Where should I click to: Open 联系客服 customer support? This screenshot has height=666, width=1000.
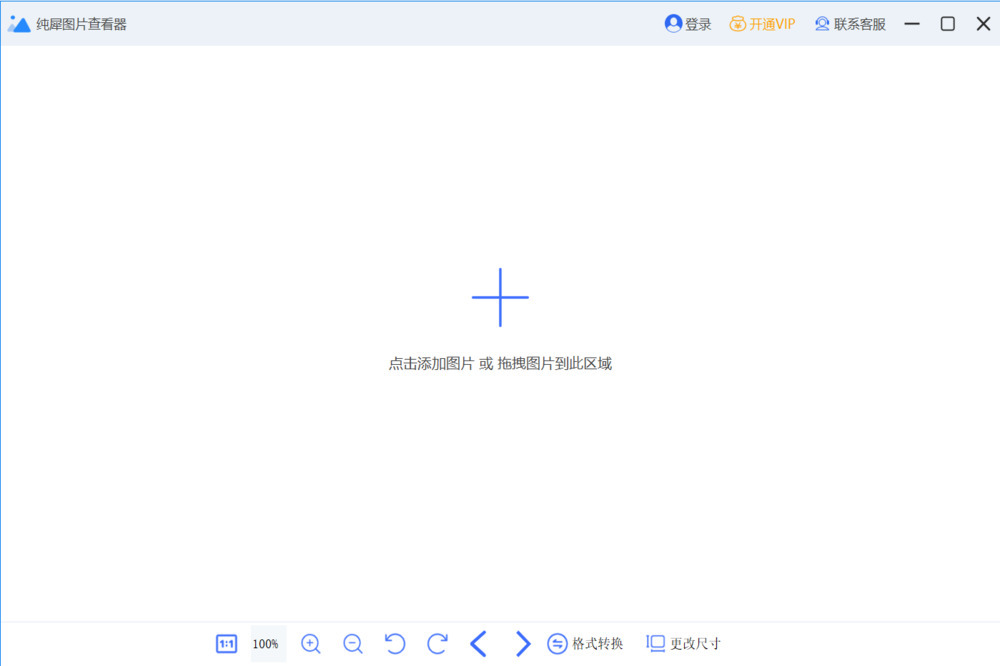pyautogui.click(x=860, y=24)
